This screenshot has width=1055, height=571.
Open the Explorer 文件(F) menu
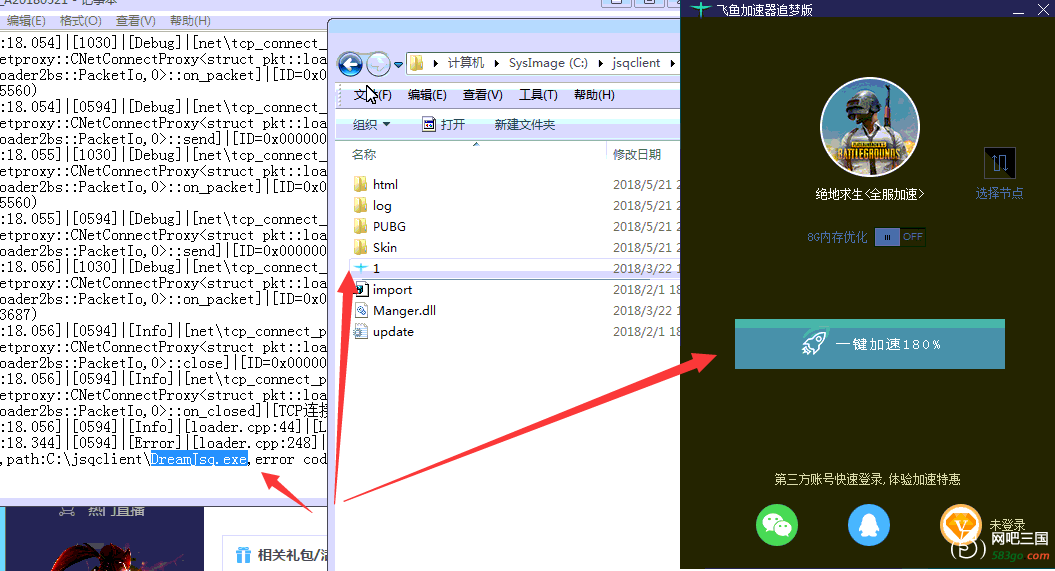tap(373, 95)
